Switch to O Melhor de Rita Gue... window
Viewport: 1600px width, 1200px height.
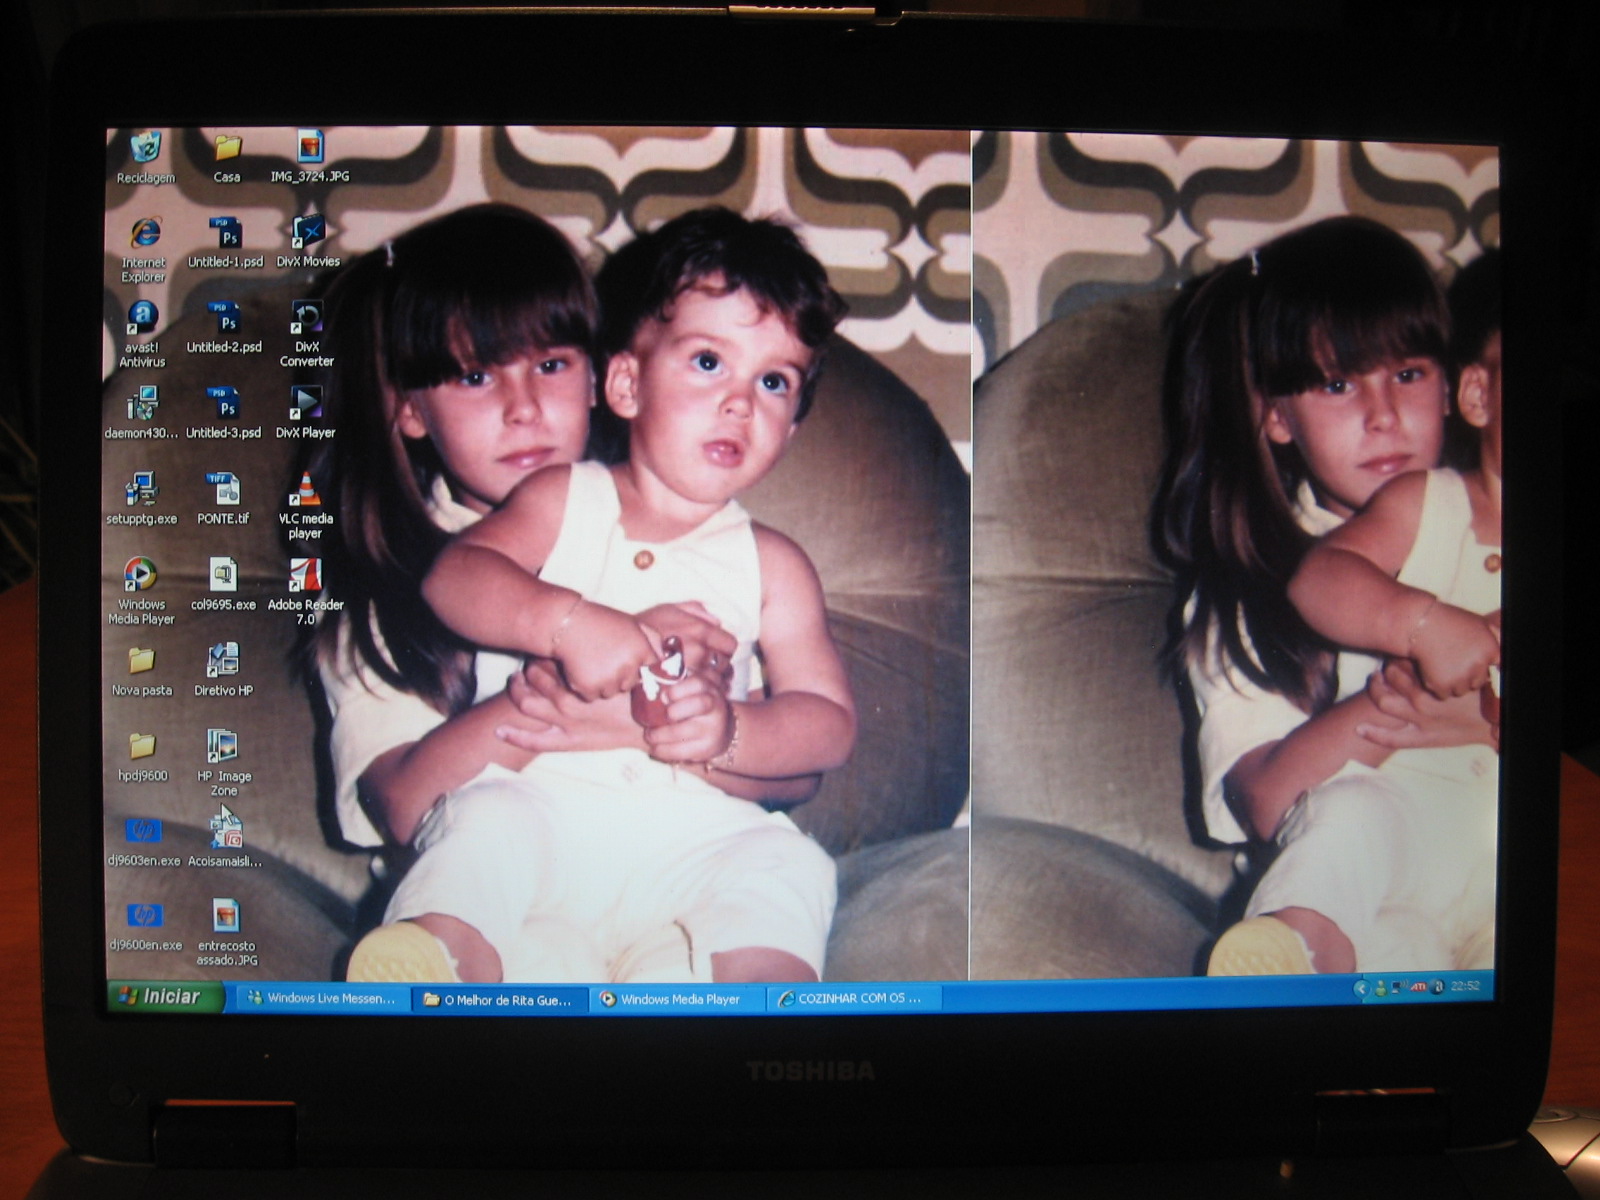click(498, 999)
